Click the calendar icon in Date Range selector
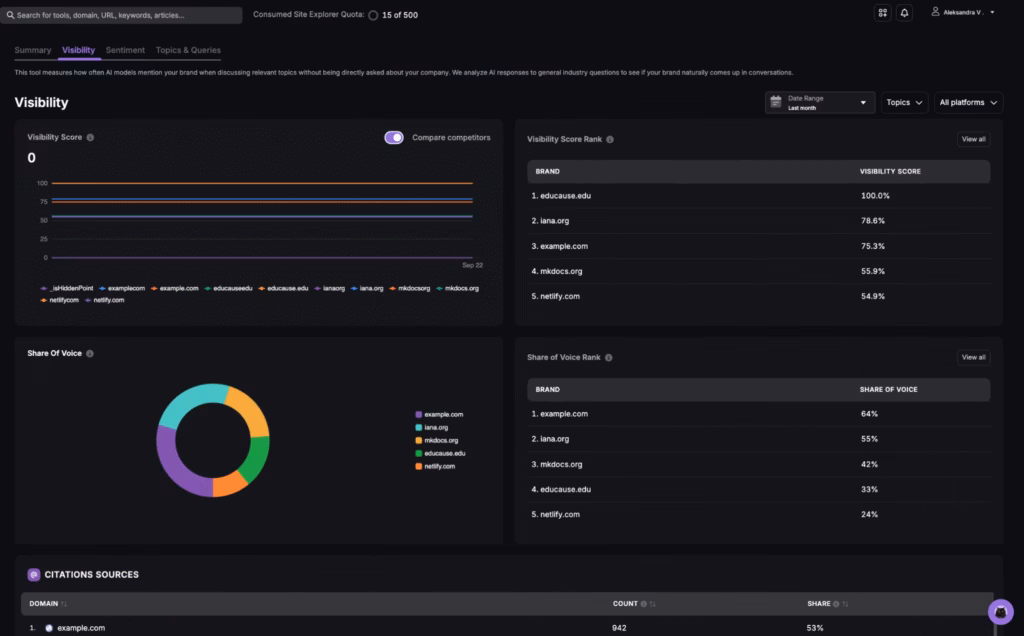Image resolution: width=1024 pixels, height=636 pixels. [x=775, y=102]
